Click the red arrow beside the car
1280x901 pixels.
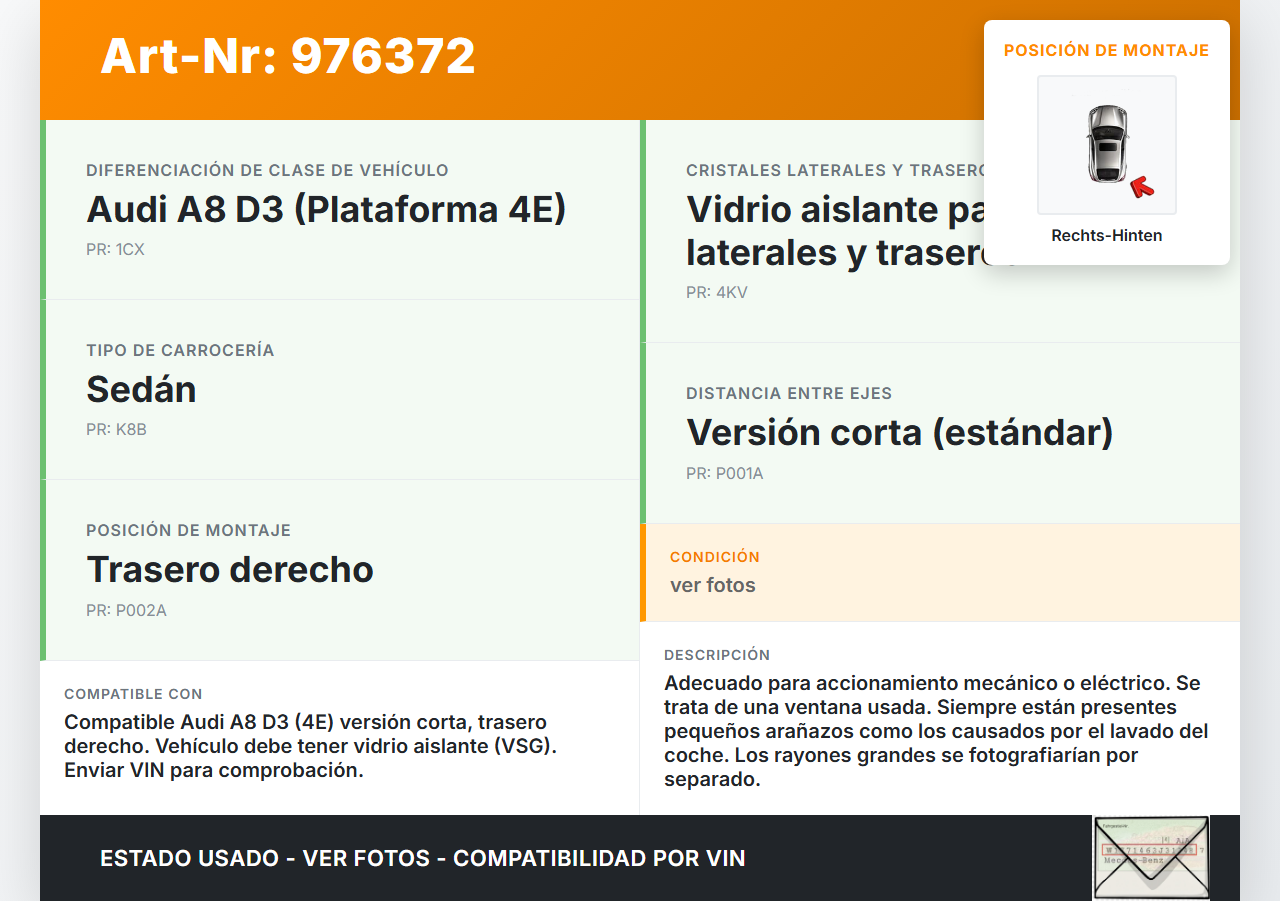point(1141,187)
